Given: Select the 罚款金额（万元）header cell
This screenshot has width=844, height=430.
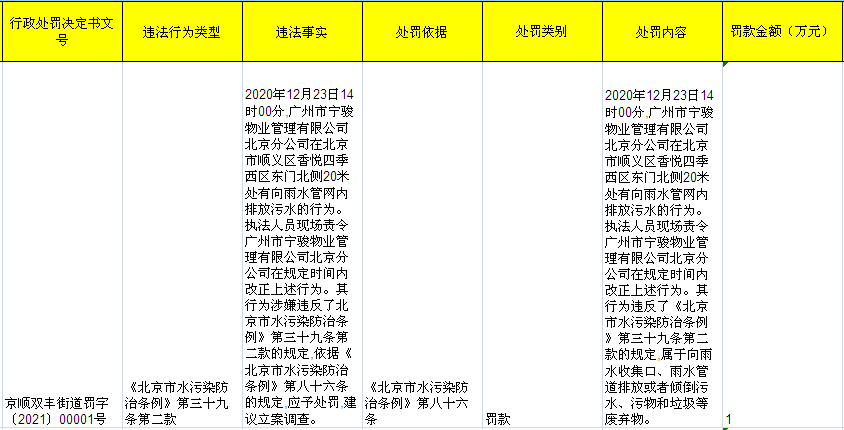Looking at the screenshot, I should click(x=783, y=32).
